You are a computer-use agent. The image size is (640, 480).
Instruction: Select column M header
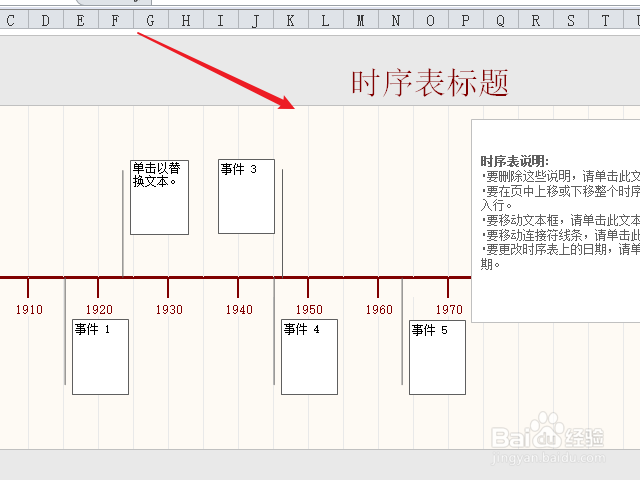[x=361, y=20]
